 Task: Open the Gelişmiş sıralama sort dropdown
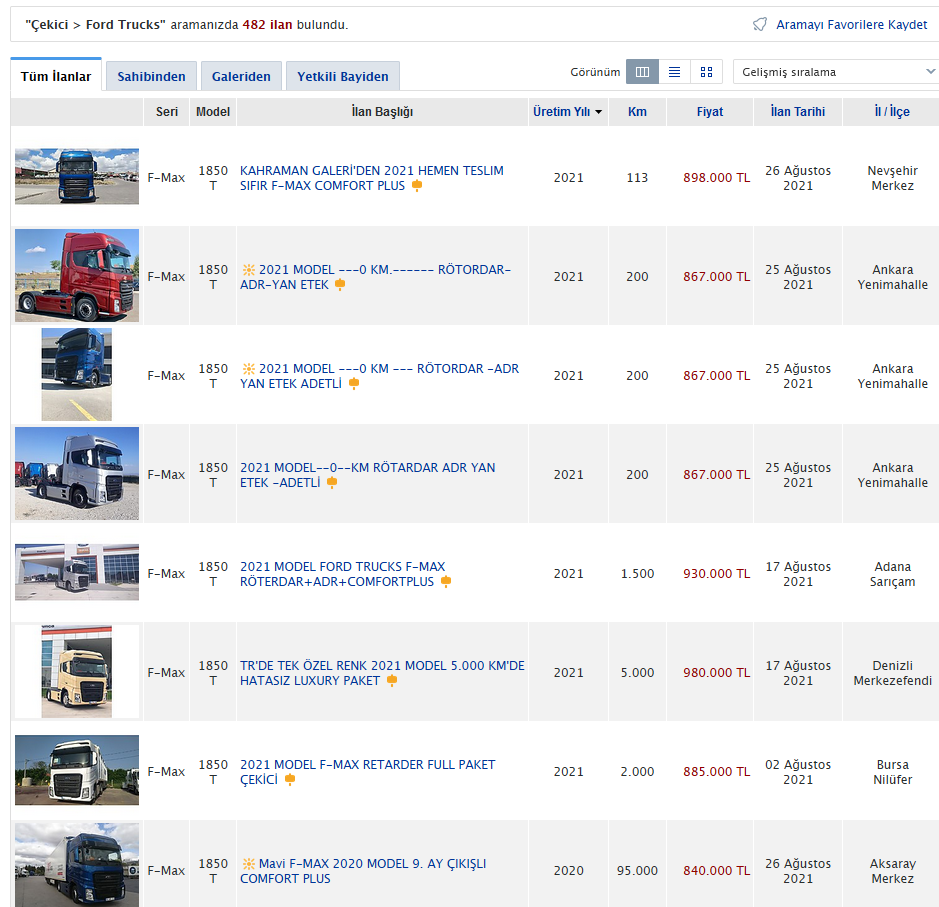(x=835, y=72)
